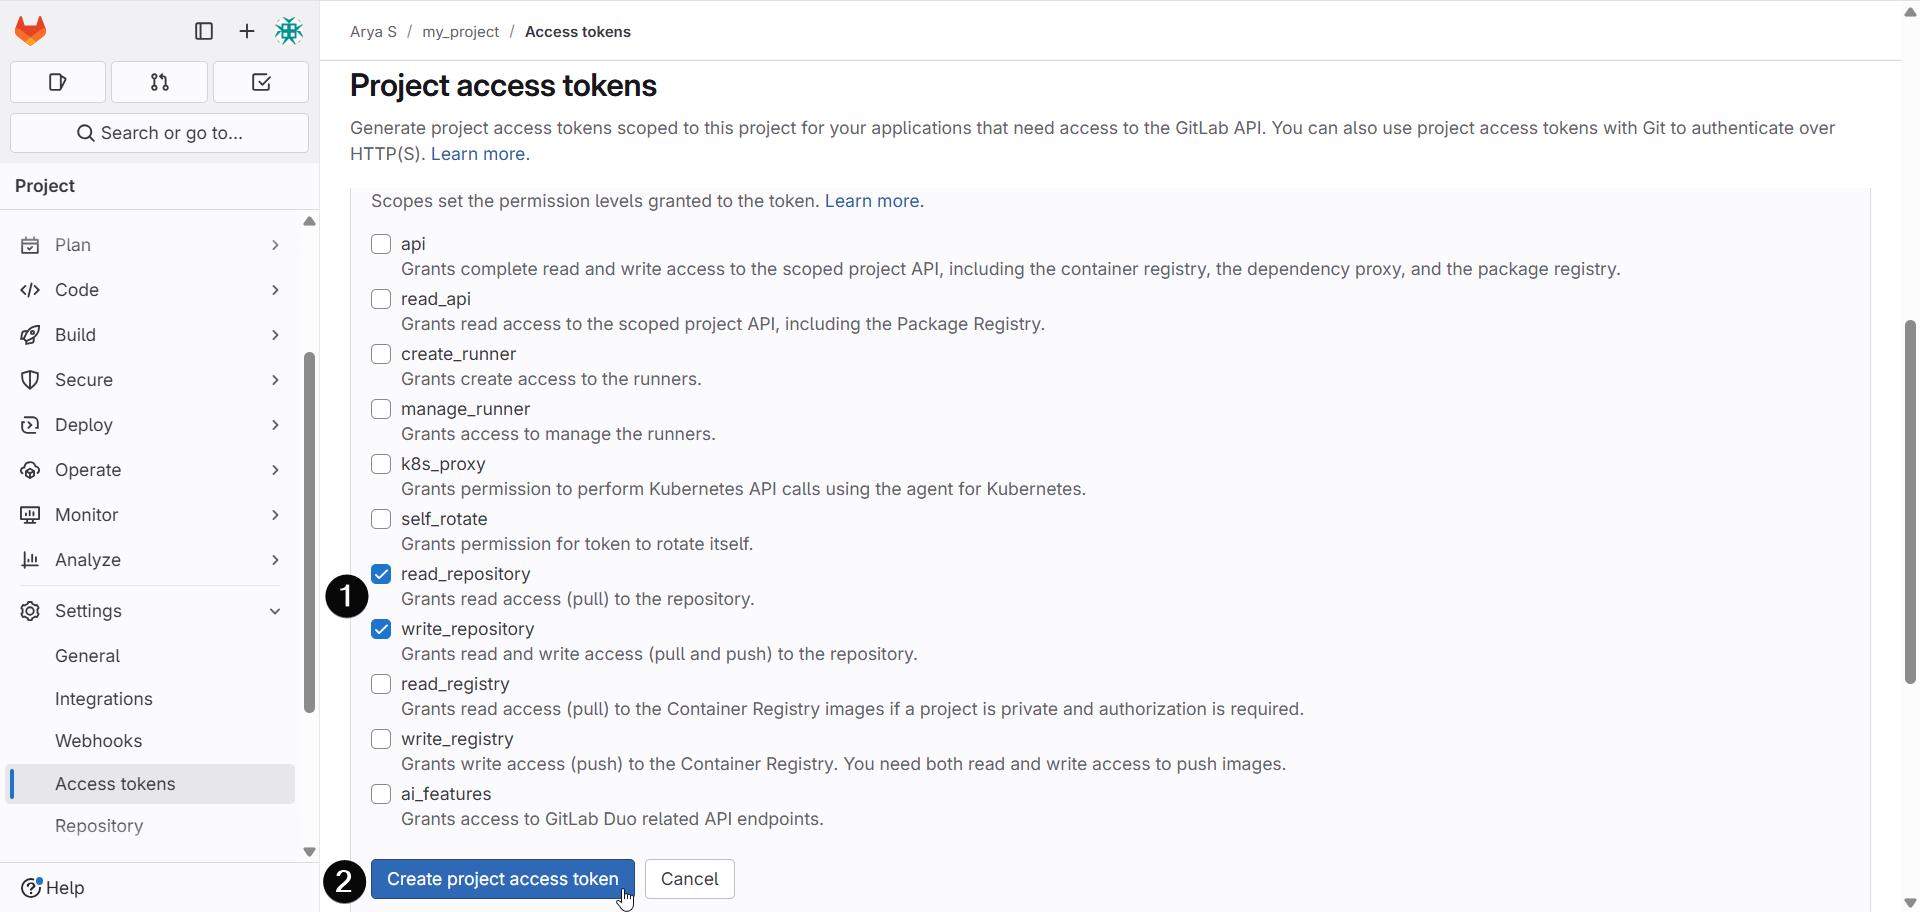Viewport: 1920px width, 912px height.
Task: Enable the write_registry scope
Action: click(380, 738)
